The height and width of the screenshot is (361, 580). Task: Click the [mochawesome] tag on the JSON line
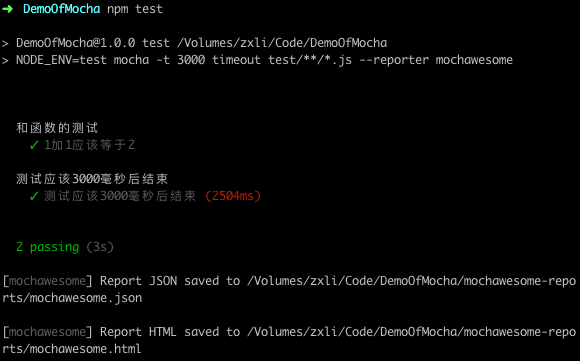[47, 281]
